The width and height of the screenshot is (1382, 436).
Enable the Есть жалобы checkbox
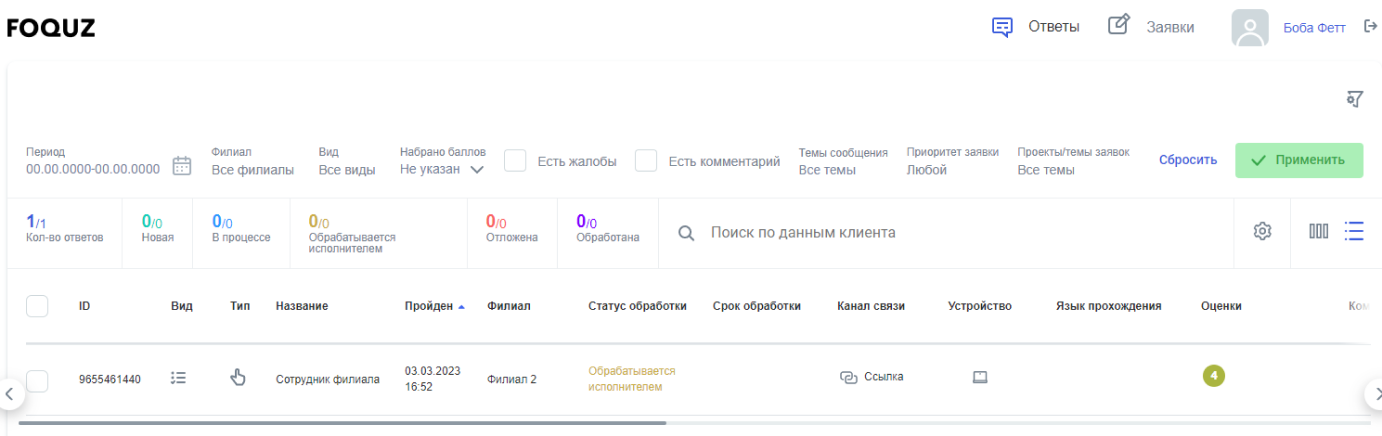515,161
